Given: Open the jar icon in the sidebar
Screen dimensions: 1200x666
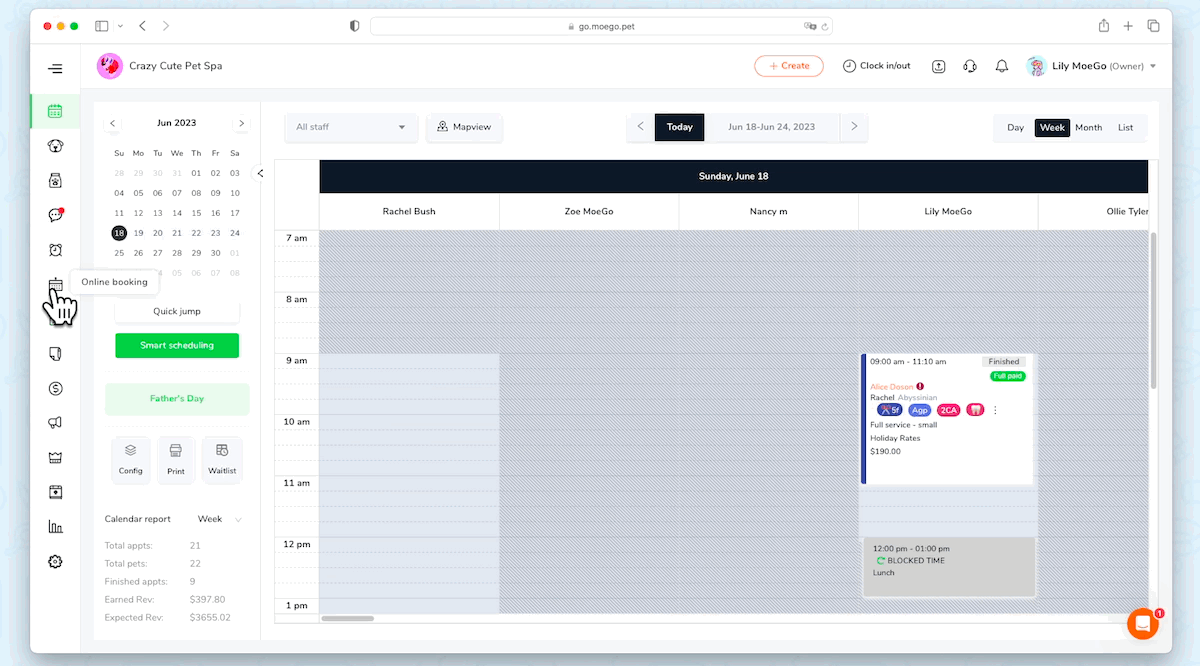Looking at the screenshot, I should click(55, 181).
